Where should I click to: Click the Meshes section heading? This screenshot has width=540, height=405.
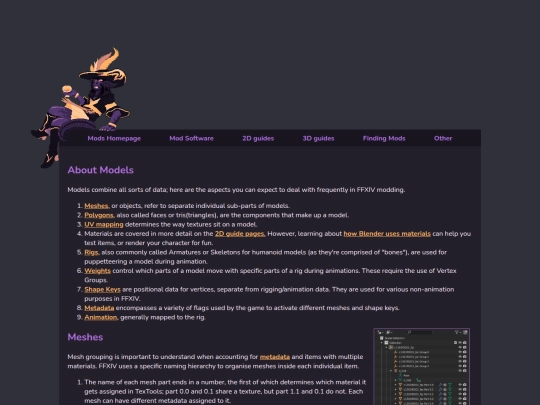[x=85, y=337]
